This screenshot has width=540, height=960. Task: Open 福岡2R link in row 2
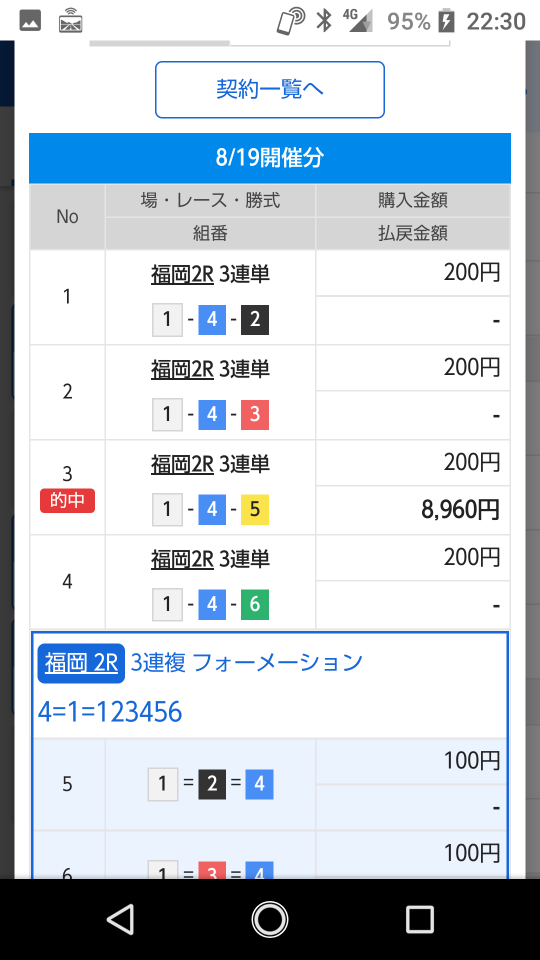click(182, 369)
